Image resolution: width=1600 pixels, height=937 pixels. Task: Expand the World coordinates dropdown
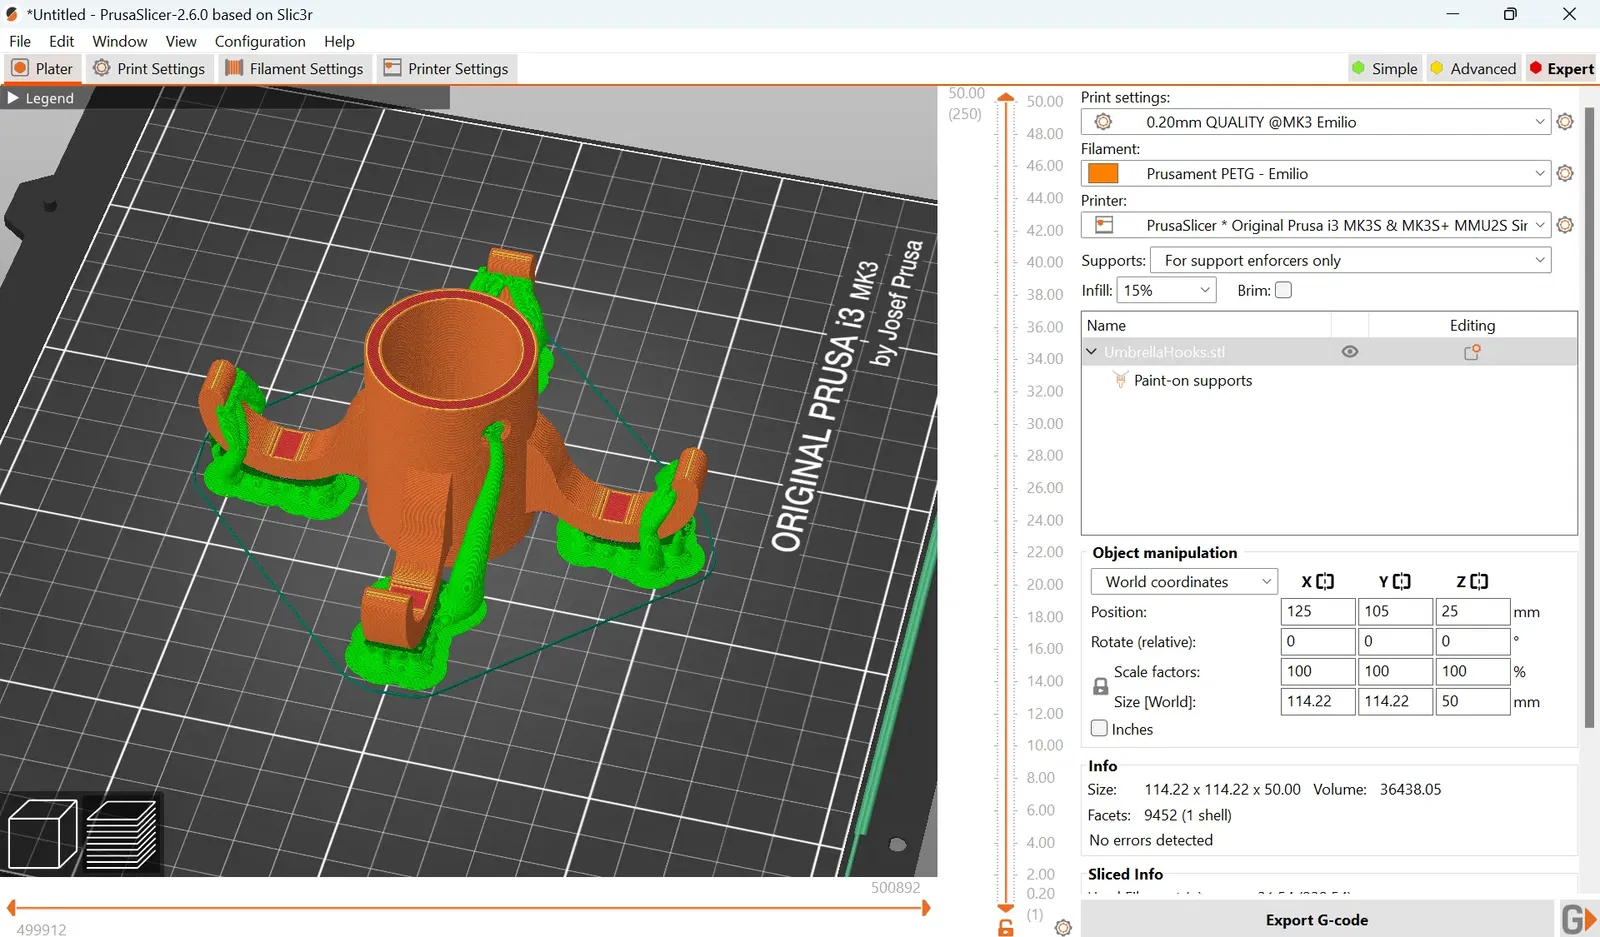pyautogui.click(x=1183, y=582)
